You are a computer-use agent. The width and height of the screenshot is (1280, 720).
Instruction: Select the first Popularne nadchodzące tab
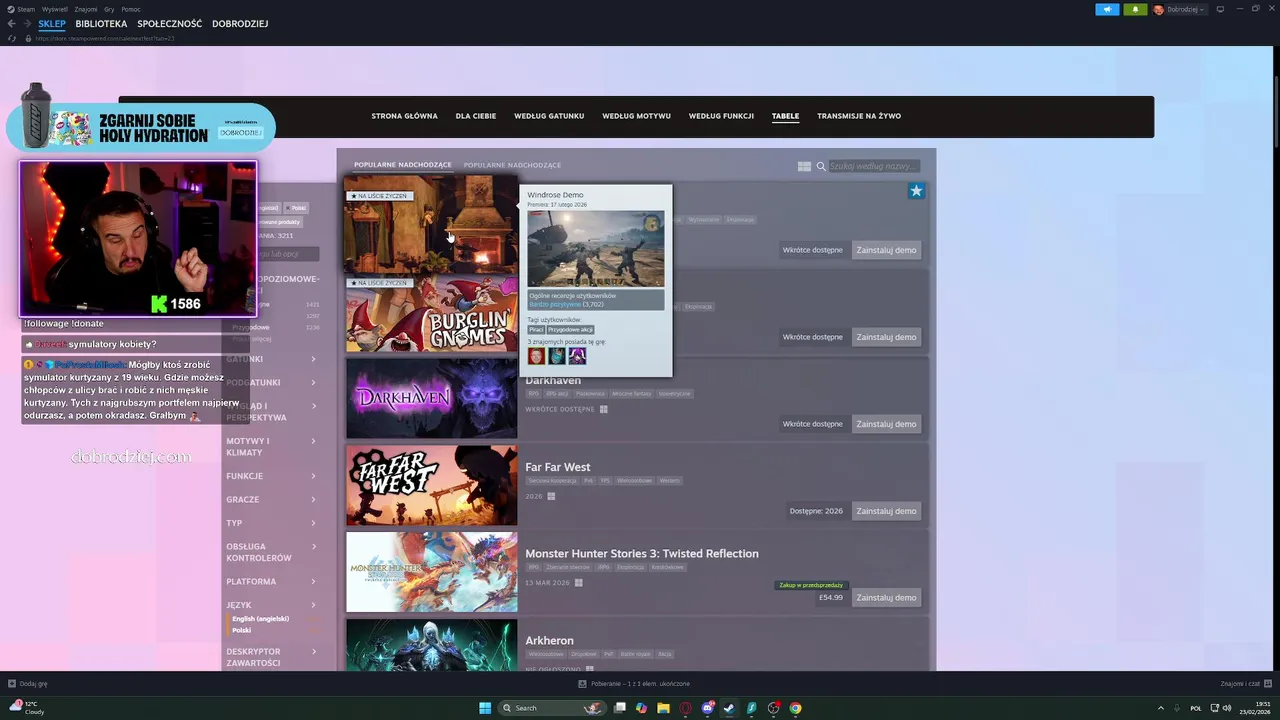(403, 165)
